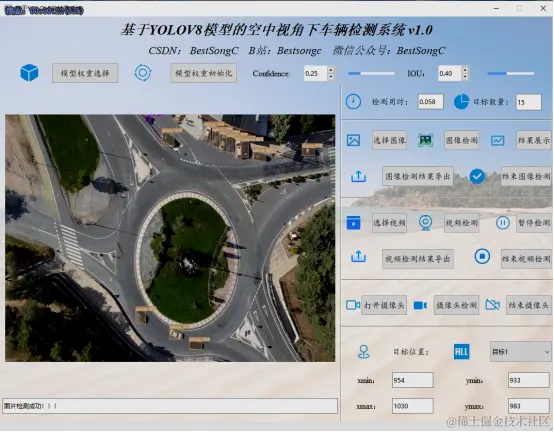
Task: Click the IOU slider track
Action: [511, 73]
